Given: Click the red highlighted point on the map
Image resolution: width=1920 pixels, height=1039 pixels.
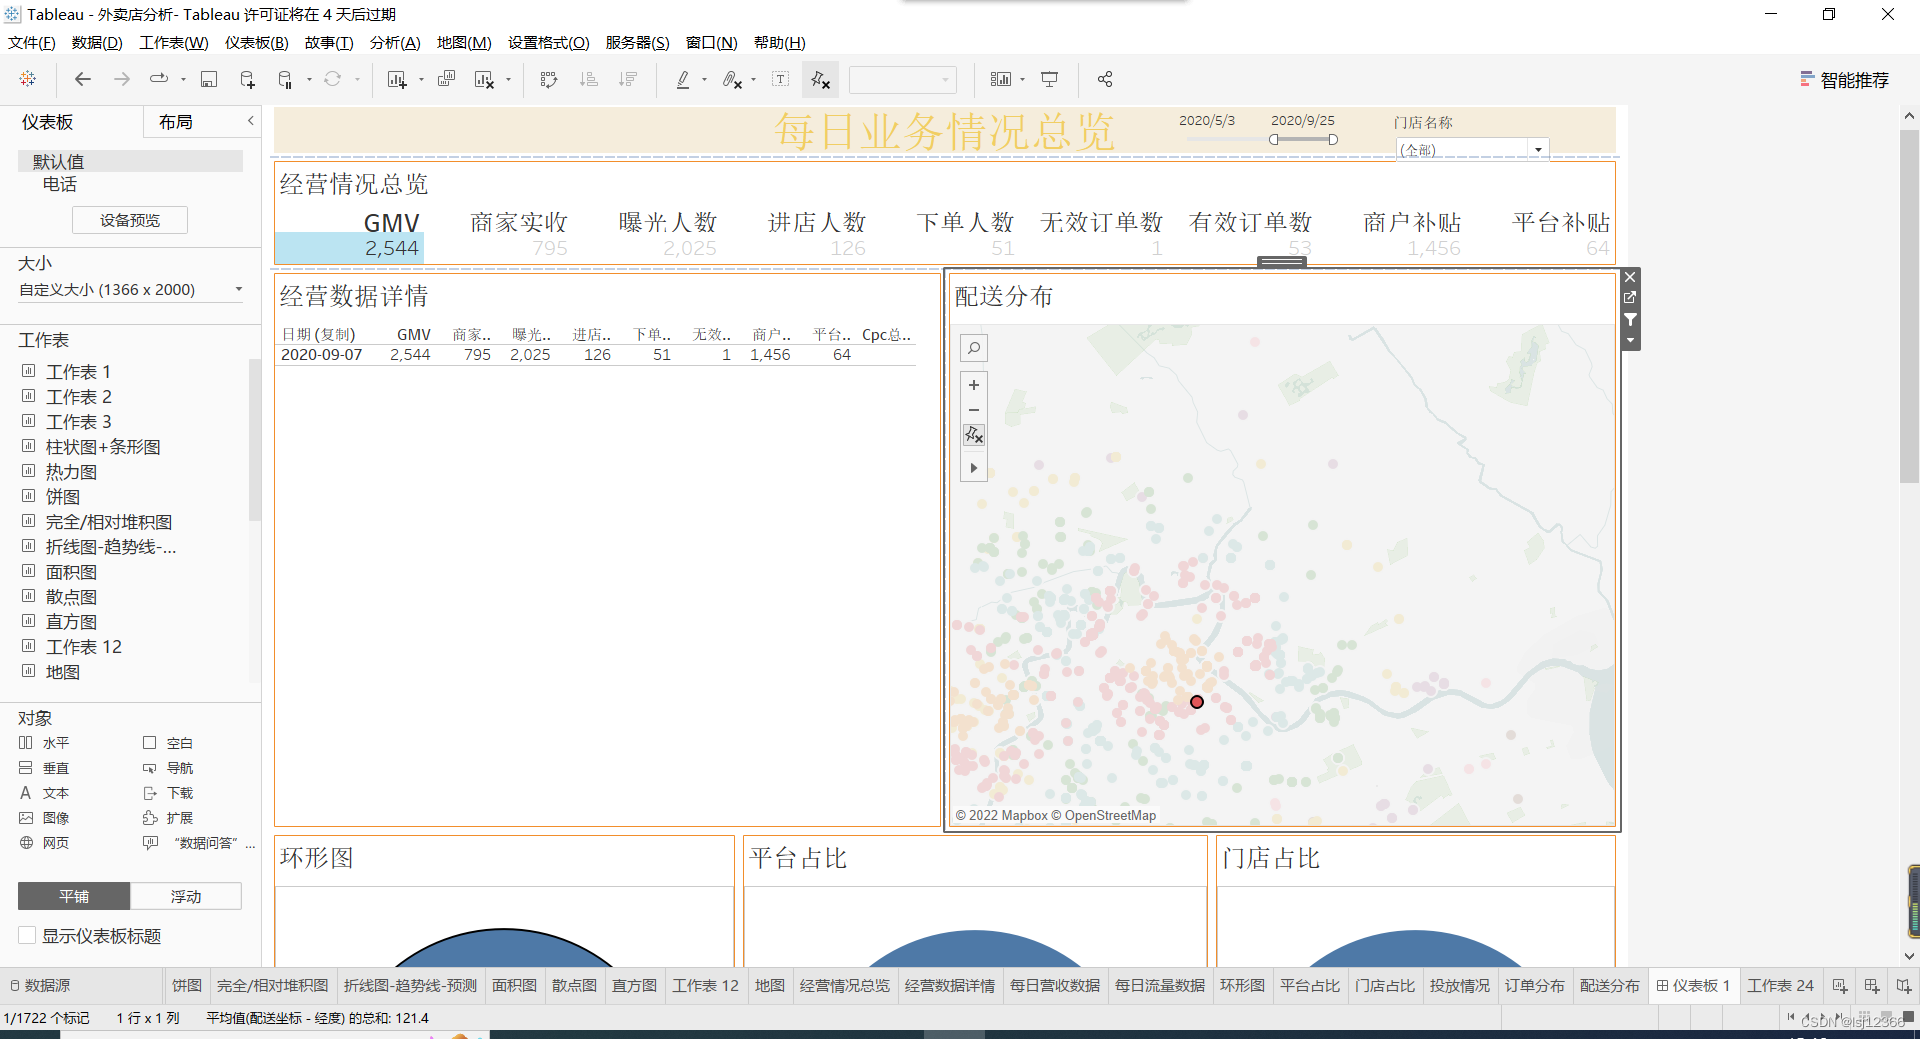Looking at the screenshot, I should (x=1197, y=702).
